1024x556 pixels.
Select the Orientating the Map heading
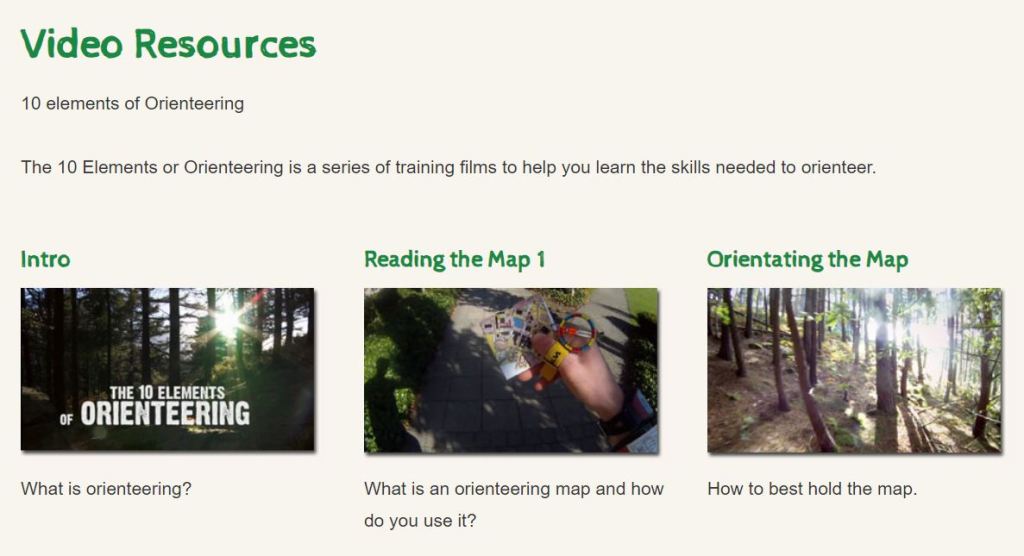(x=807, y=260)
